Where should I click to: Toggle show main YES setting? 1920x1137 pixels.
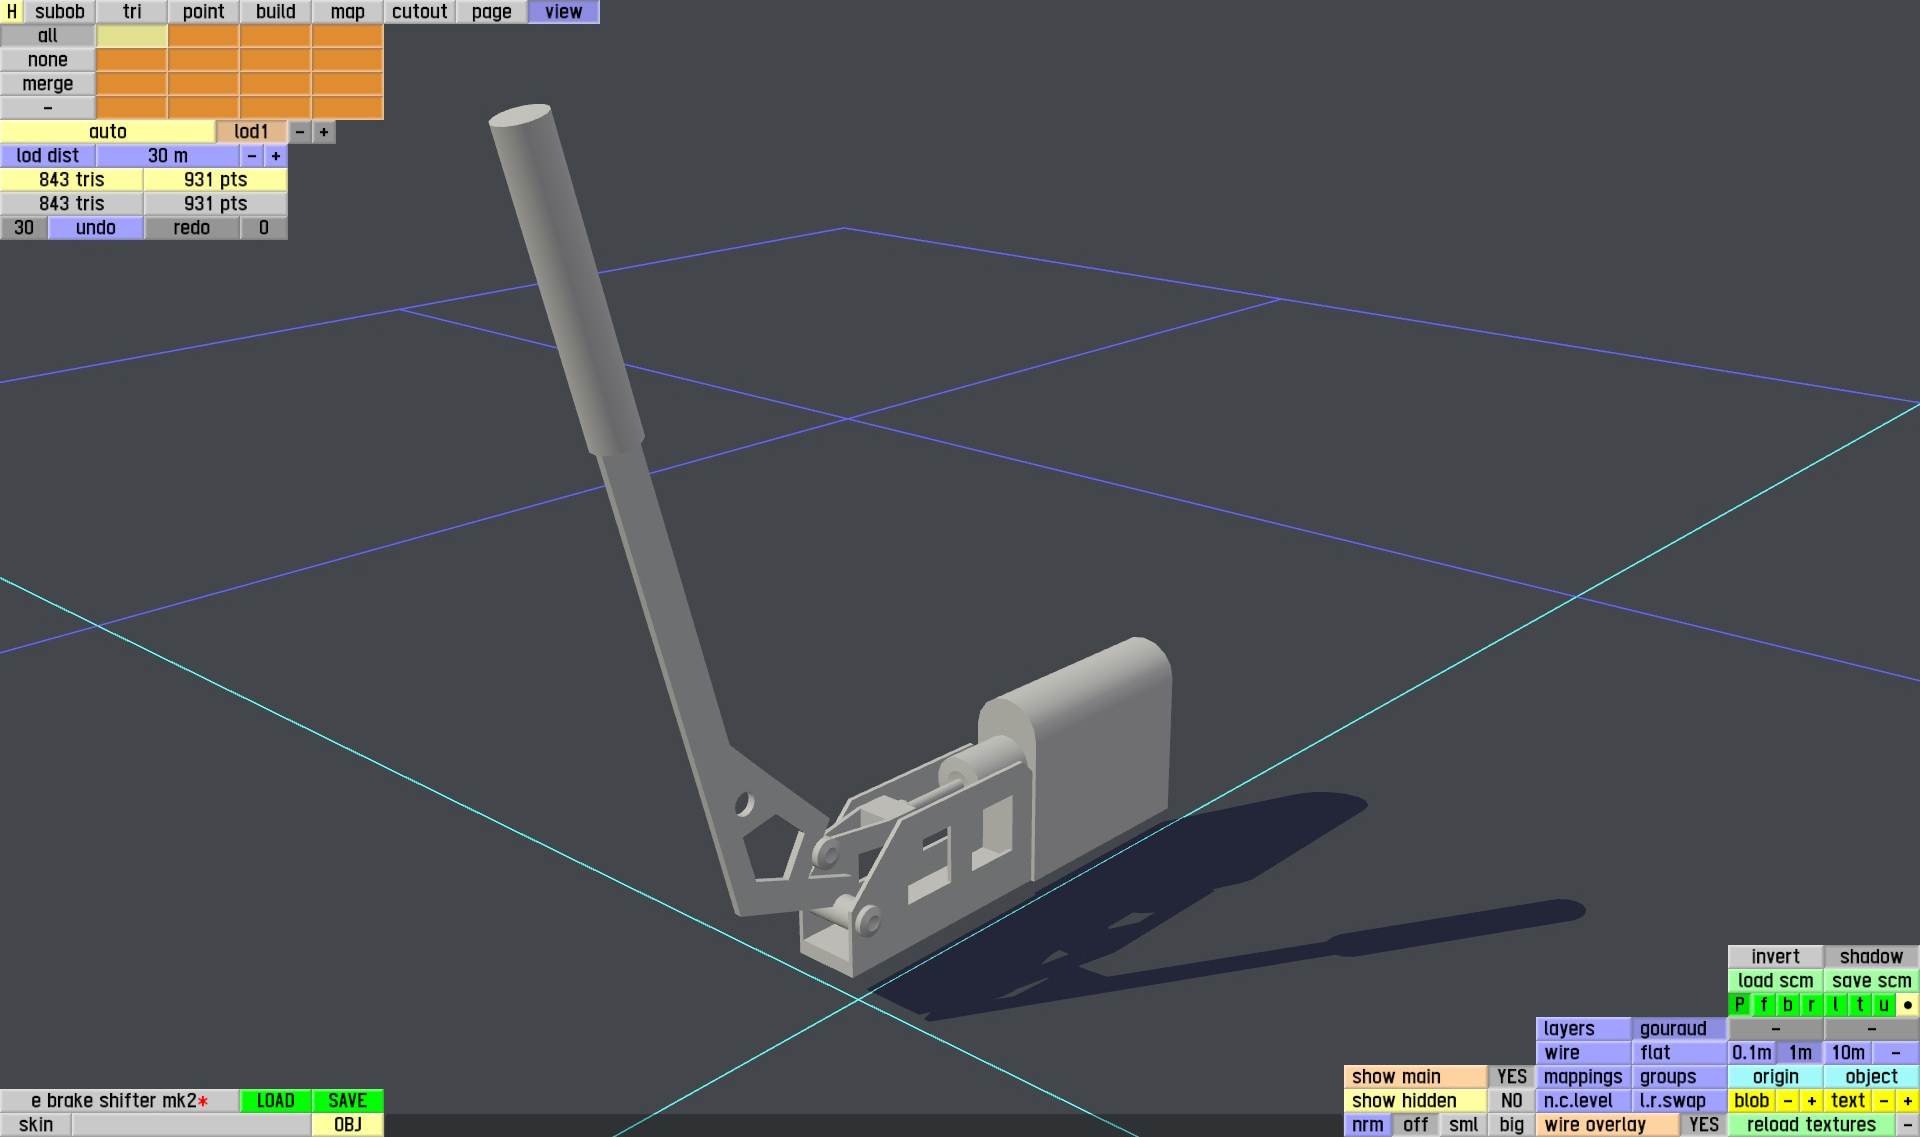pyautogui.click(x=1511, y=1077)
